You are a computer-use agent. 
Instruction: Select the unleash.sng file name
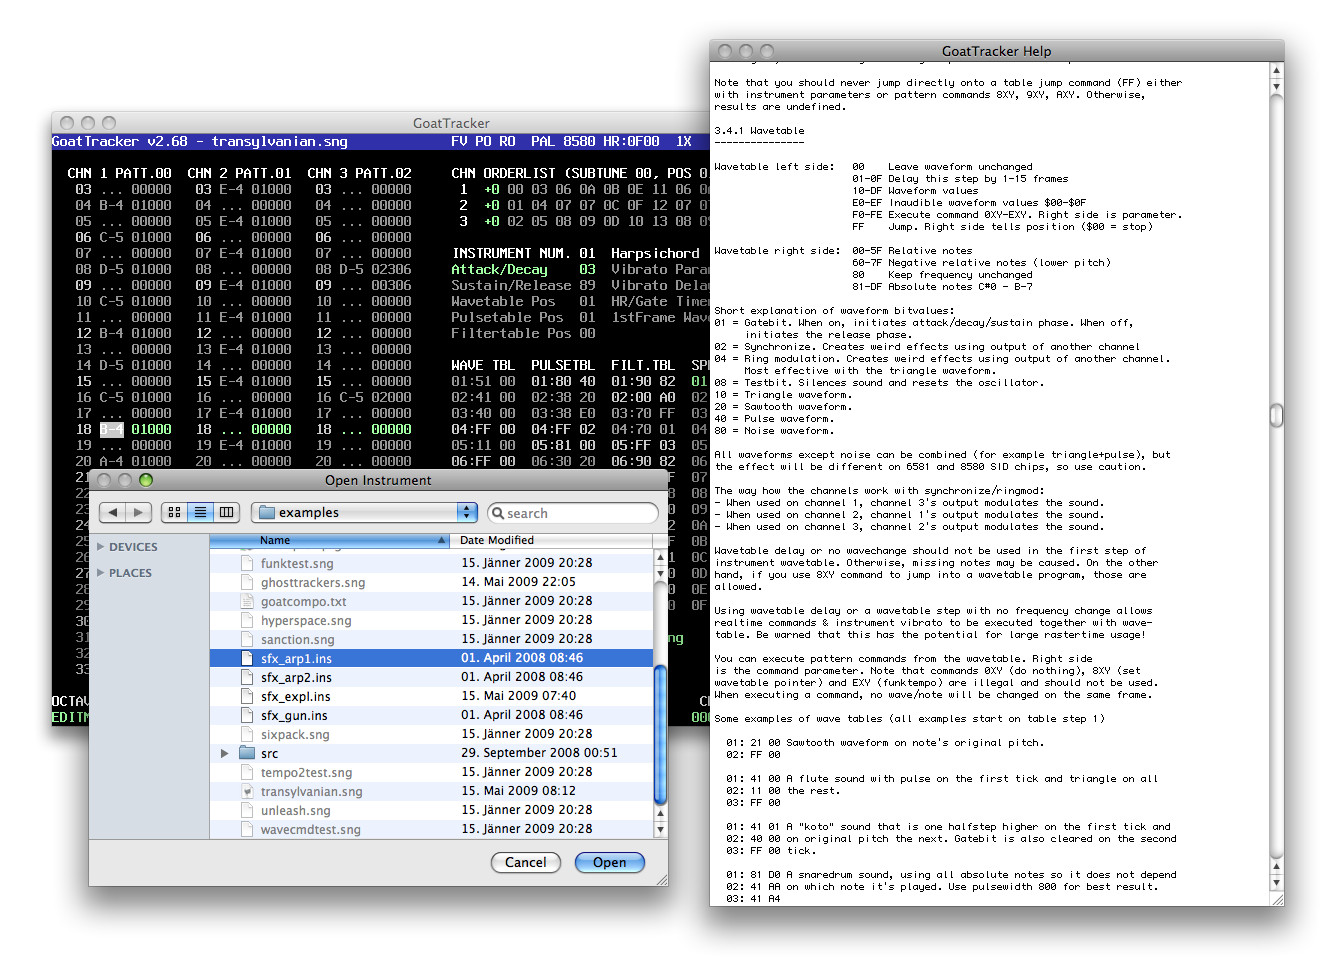pyautogui.click(x=295, y=810)
